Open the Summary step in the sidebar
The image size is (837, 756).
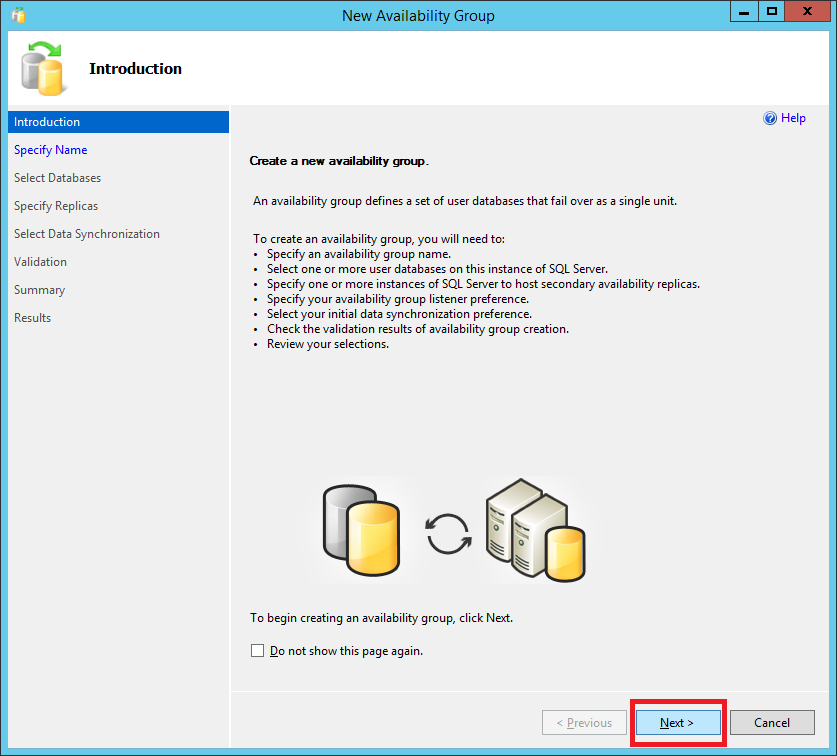pyautogui.click(x=40, y=290)
